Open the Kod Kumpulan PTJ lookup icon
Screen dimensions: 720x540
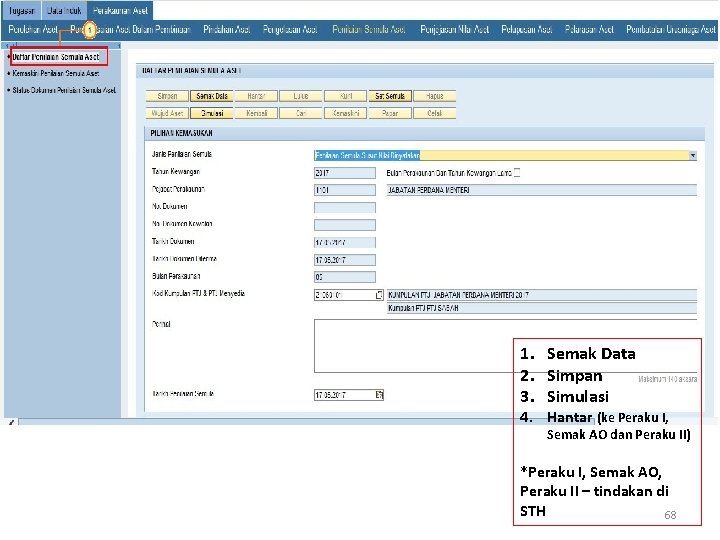click(379, 295)
